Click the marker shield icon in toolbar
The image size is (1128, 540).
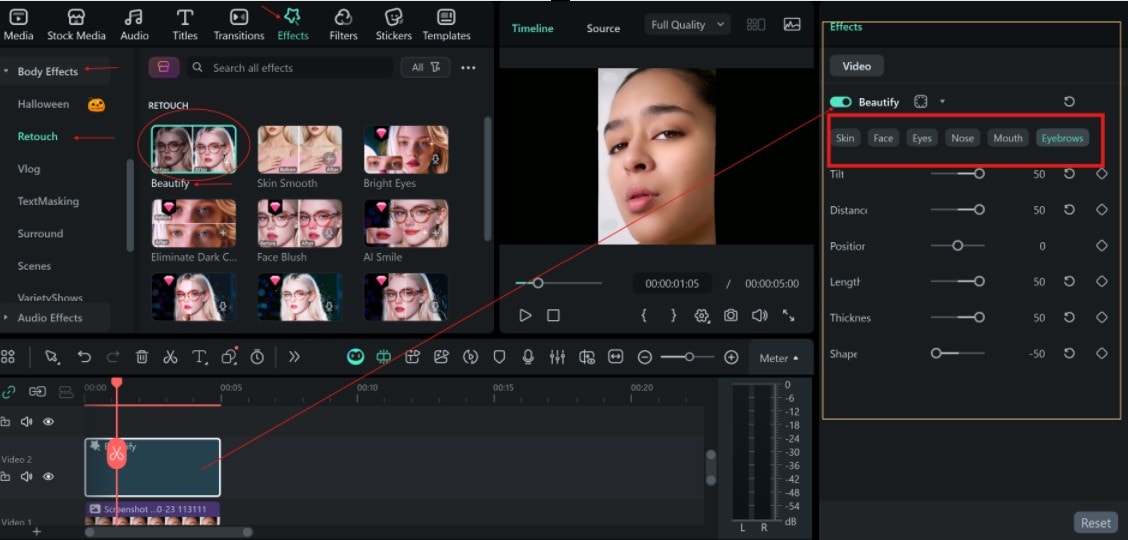tap(499, 357)
